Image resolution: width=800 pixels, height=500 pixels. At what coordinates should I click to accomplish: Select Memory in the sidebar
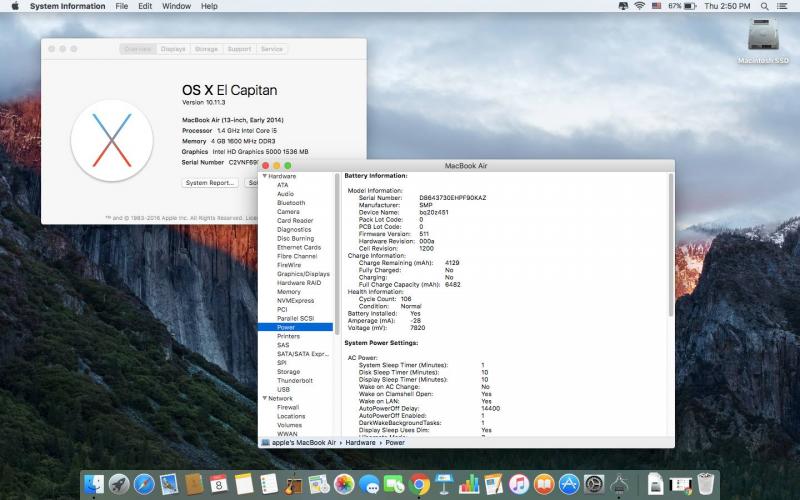click(288, 291)
